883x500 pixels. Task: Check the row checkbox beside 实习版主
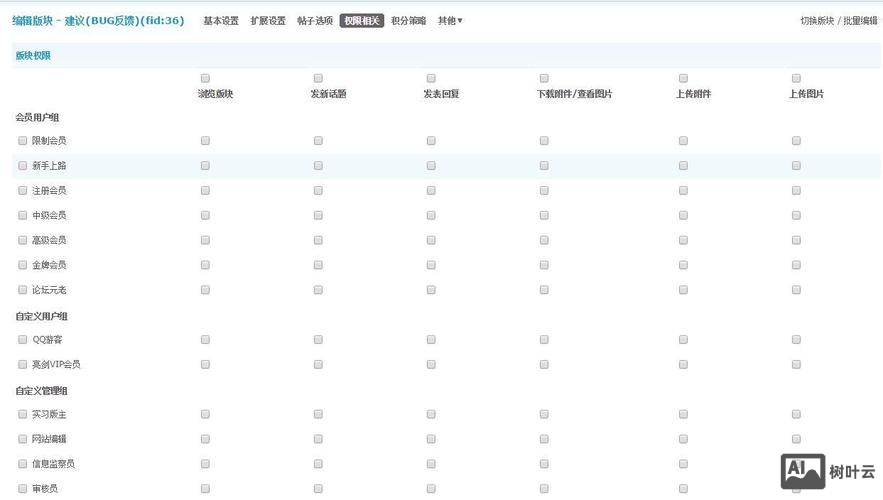23,414
